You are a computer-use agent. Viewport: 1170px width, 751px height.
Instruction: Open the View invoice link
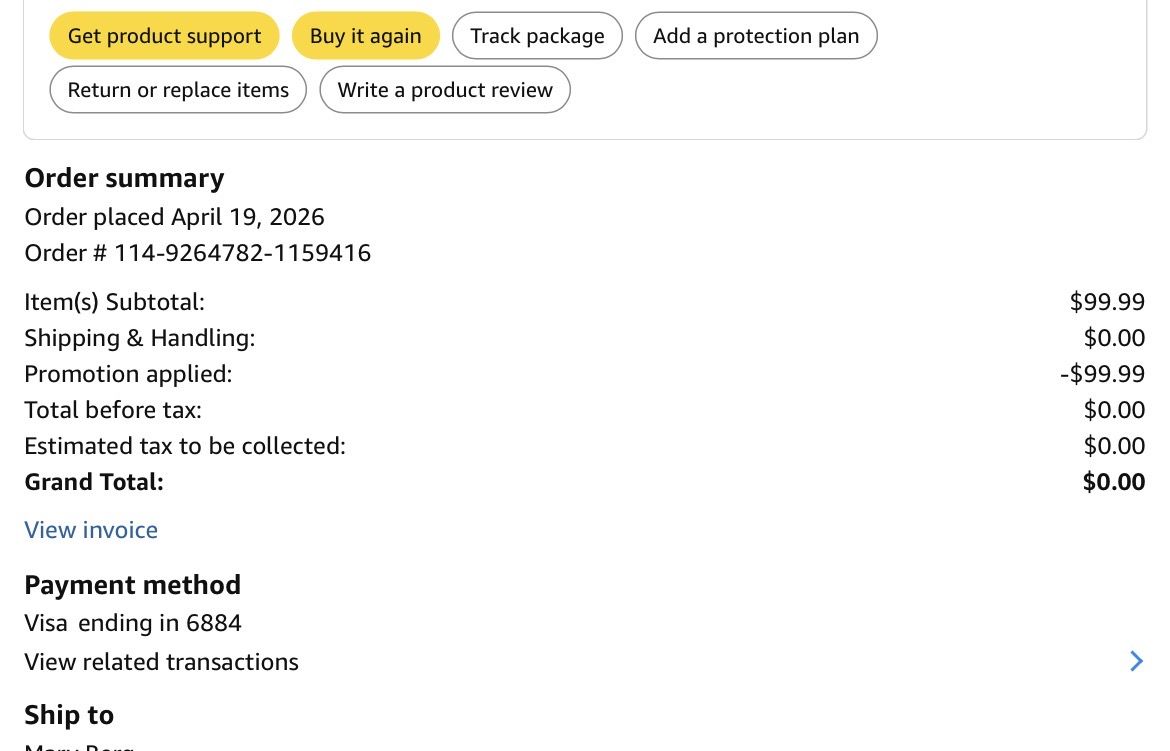(91, 530)
